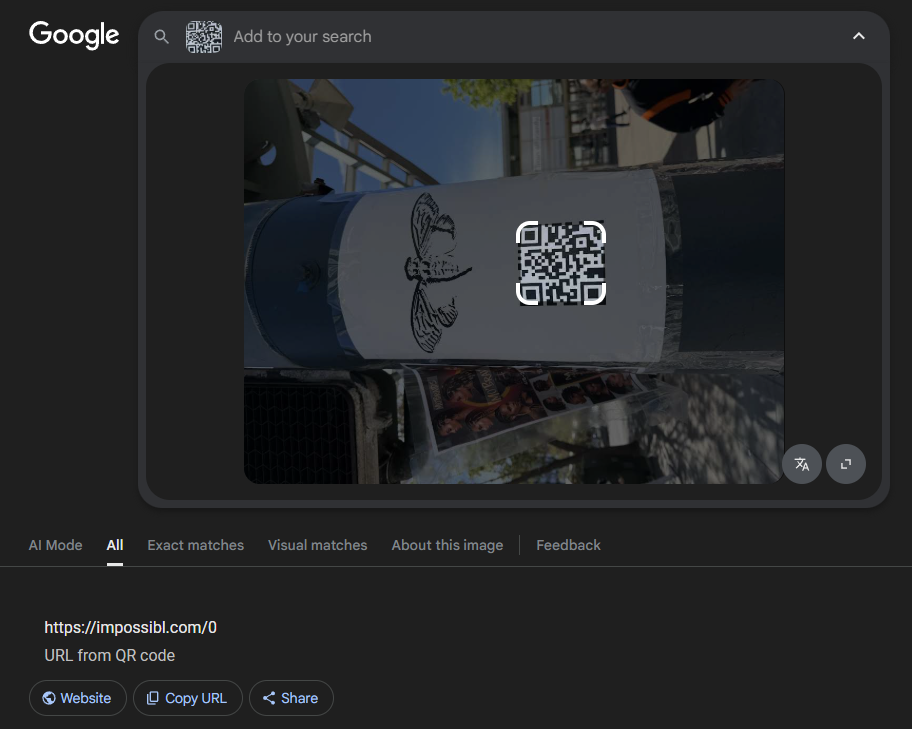Open the Exact matches tab
Viewport: 912px width, 729px height.
point(195,545)
